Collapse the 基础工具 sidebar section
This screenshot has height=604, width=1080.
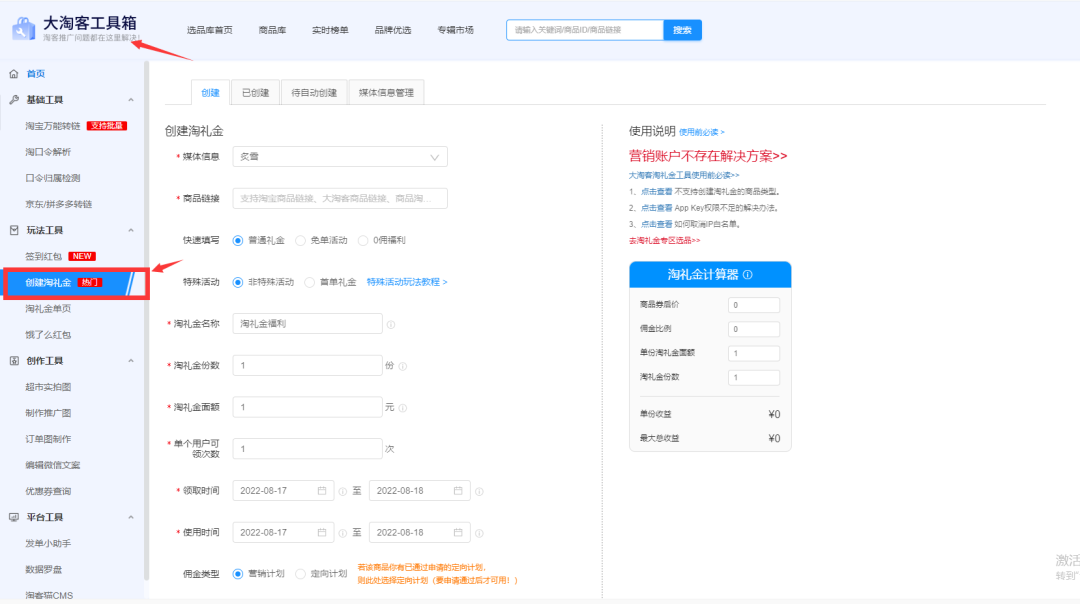pyautogui.click(x=131, y=100)
